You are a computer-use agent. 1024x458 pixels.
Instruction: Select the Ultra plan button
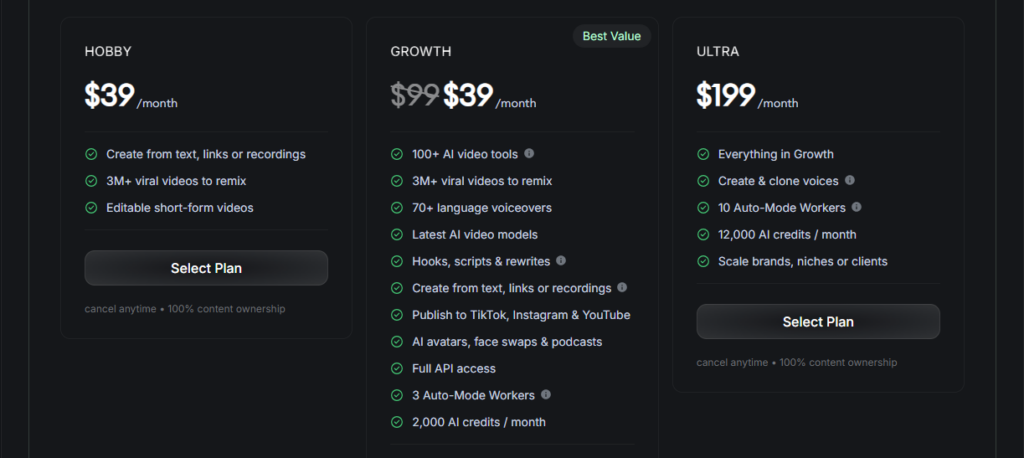(x=818, y=322)
